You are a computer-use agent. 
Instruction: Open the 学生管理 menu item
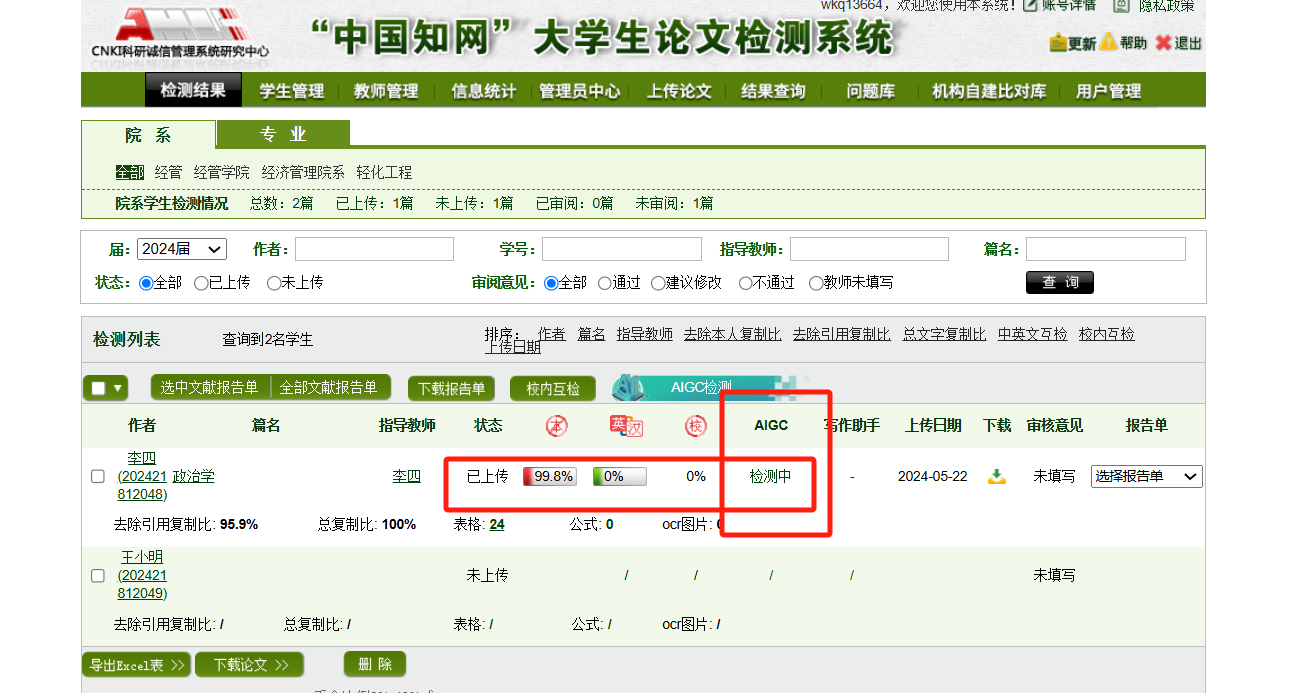tap(292, 91)
